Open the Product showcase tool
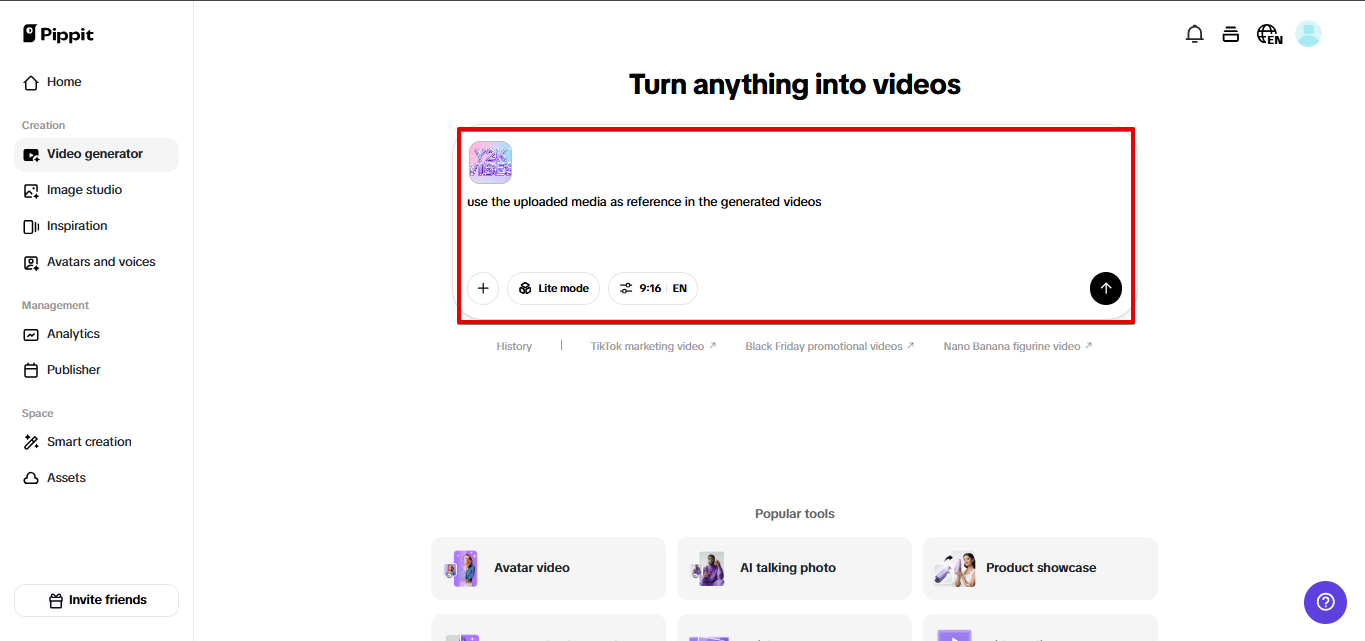This screenshot has height=641, width=1365. (1040, 568)
